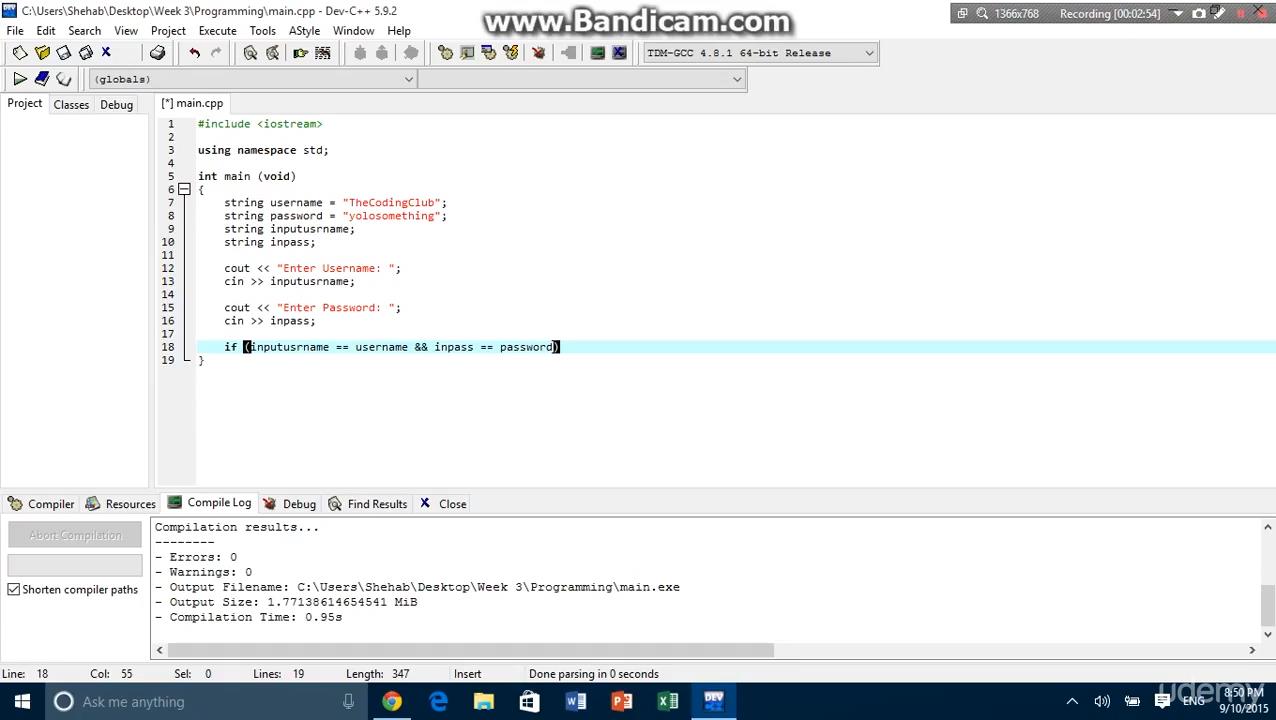Click the Goto line toolbar icon
The width and height of the screenshot is (1276, 720).
pos(322,53)
